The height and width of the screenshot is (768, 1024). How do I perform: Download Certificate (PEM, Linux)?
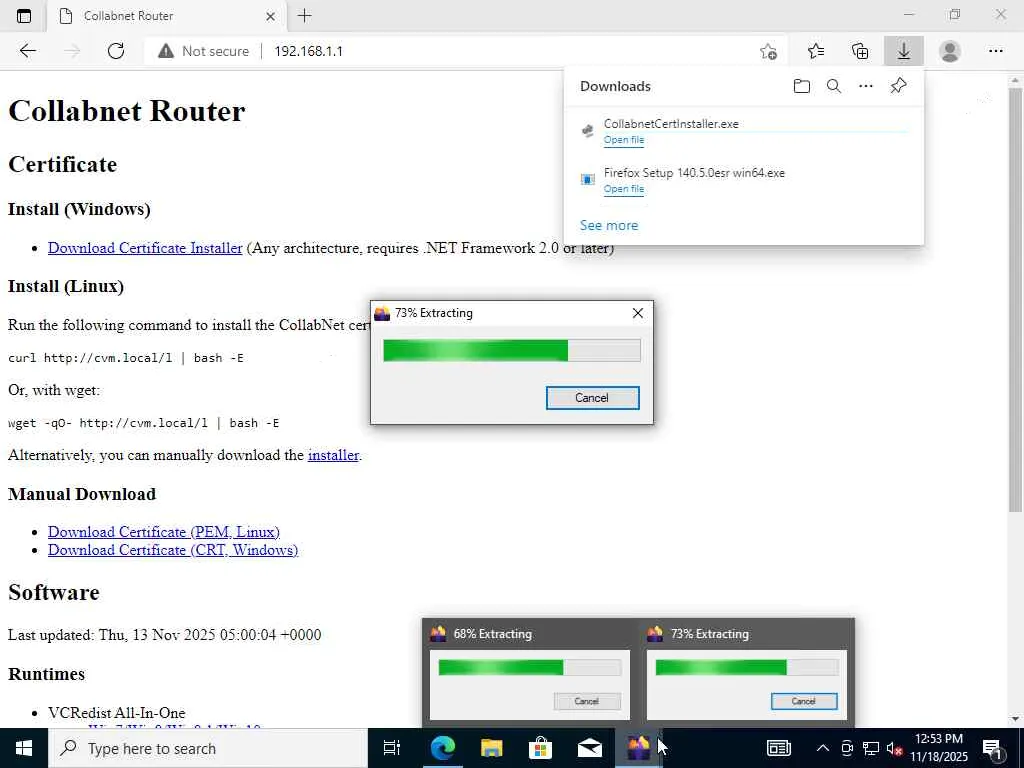pyautogui.click(x=164, y=532)
